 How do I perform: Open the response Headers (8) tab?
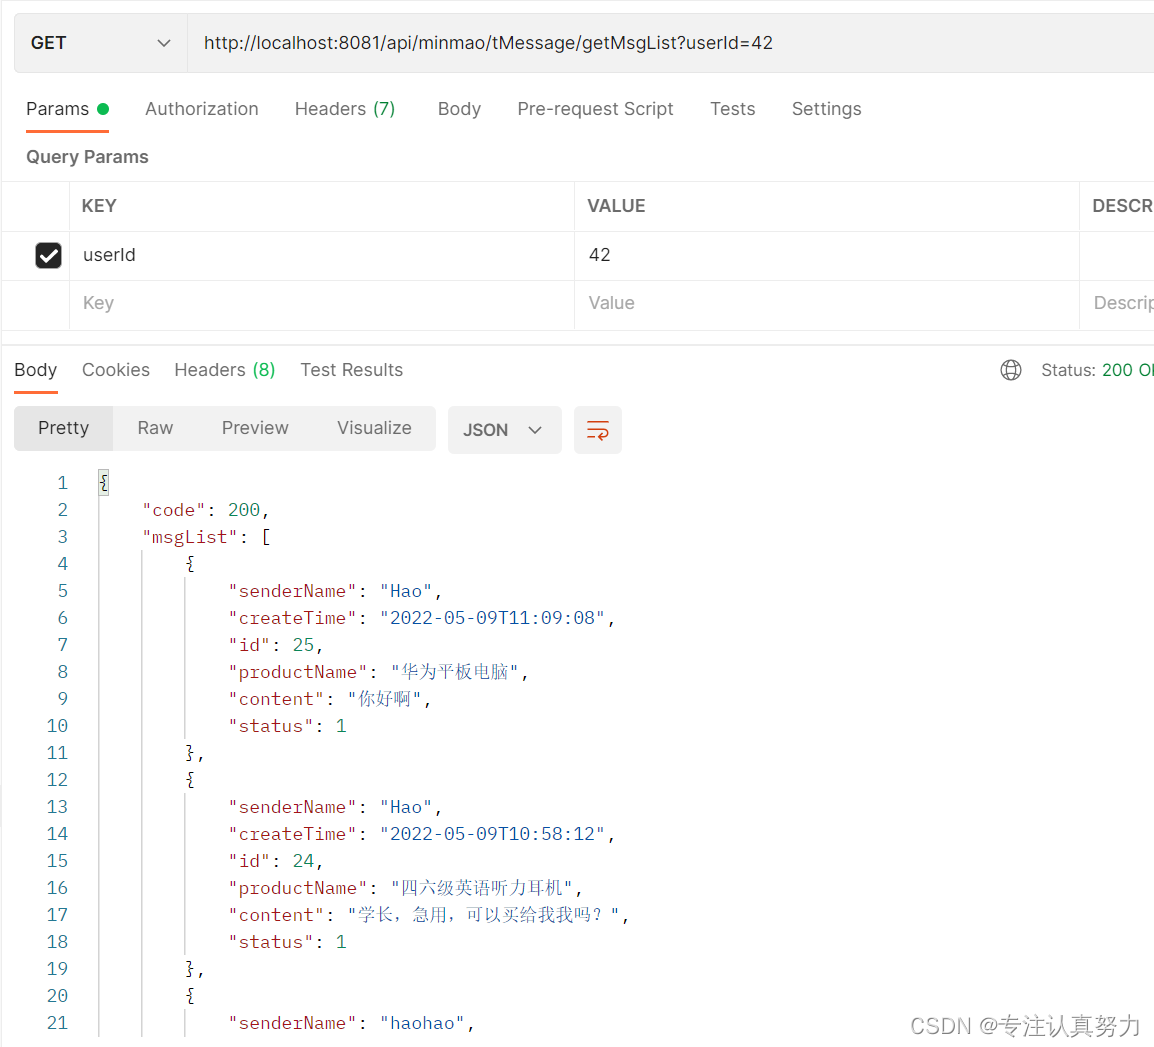[x=224, y=369]
